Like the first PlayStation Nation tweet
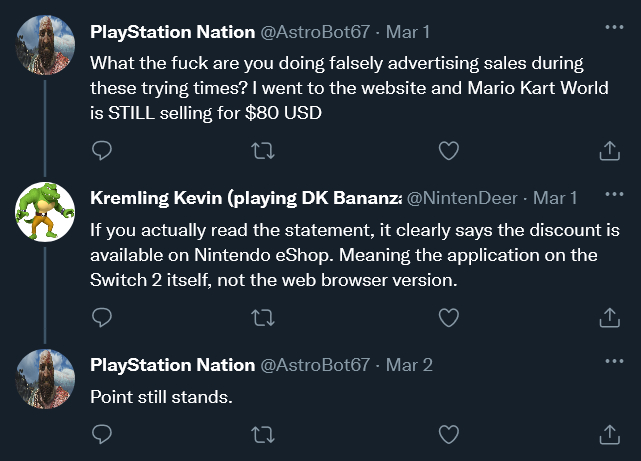The height and width of the screenshot is (461, 641). coord(449,151)
